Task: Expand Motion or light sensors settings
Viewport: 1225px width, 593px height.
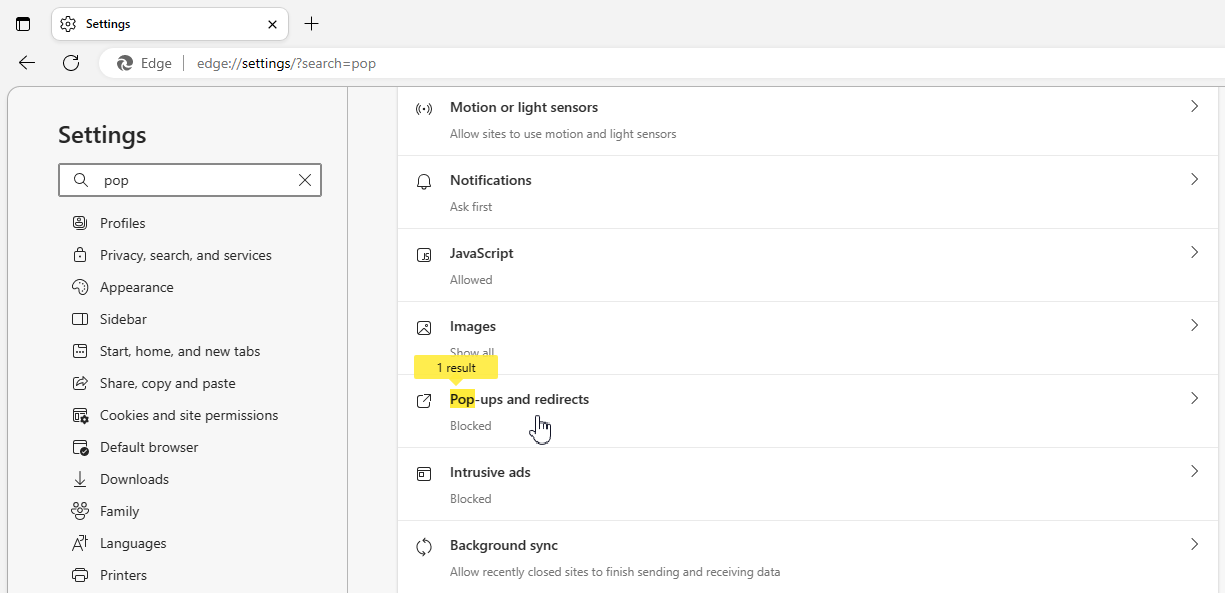Action: point(1194,106)
